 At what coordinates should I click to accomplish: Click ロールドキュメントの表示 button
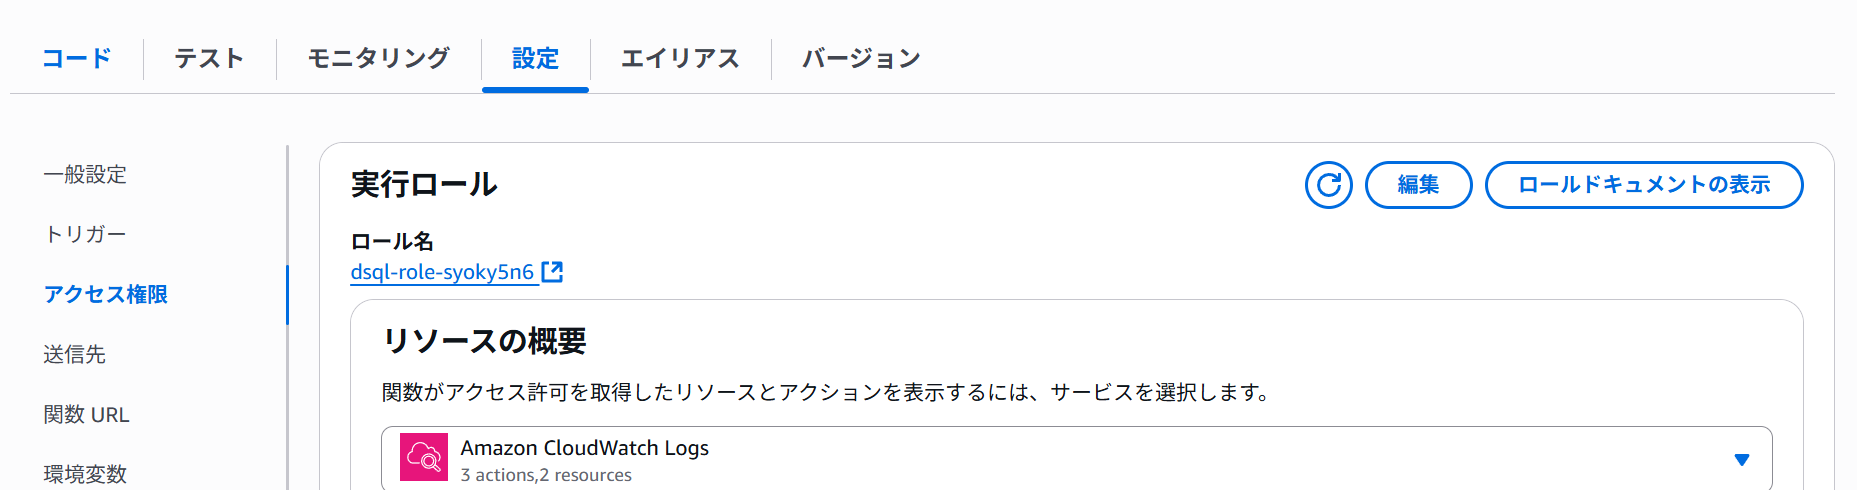click(x=1644, y=185)
